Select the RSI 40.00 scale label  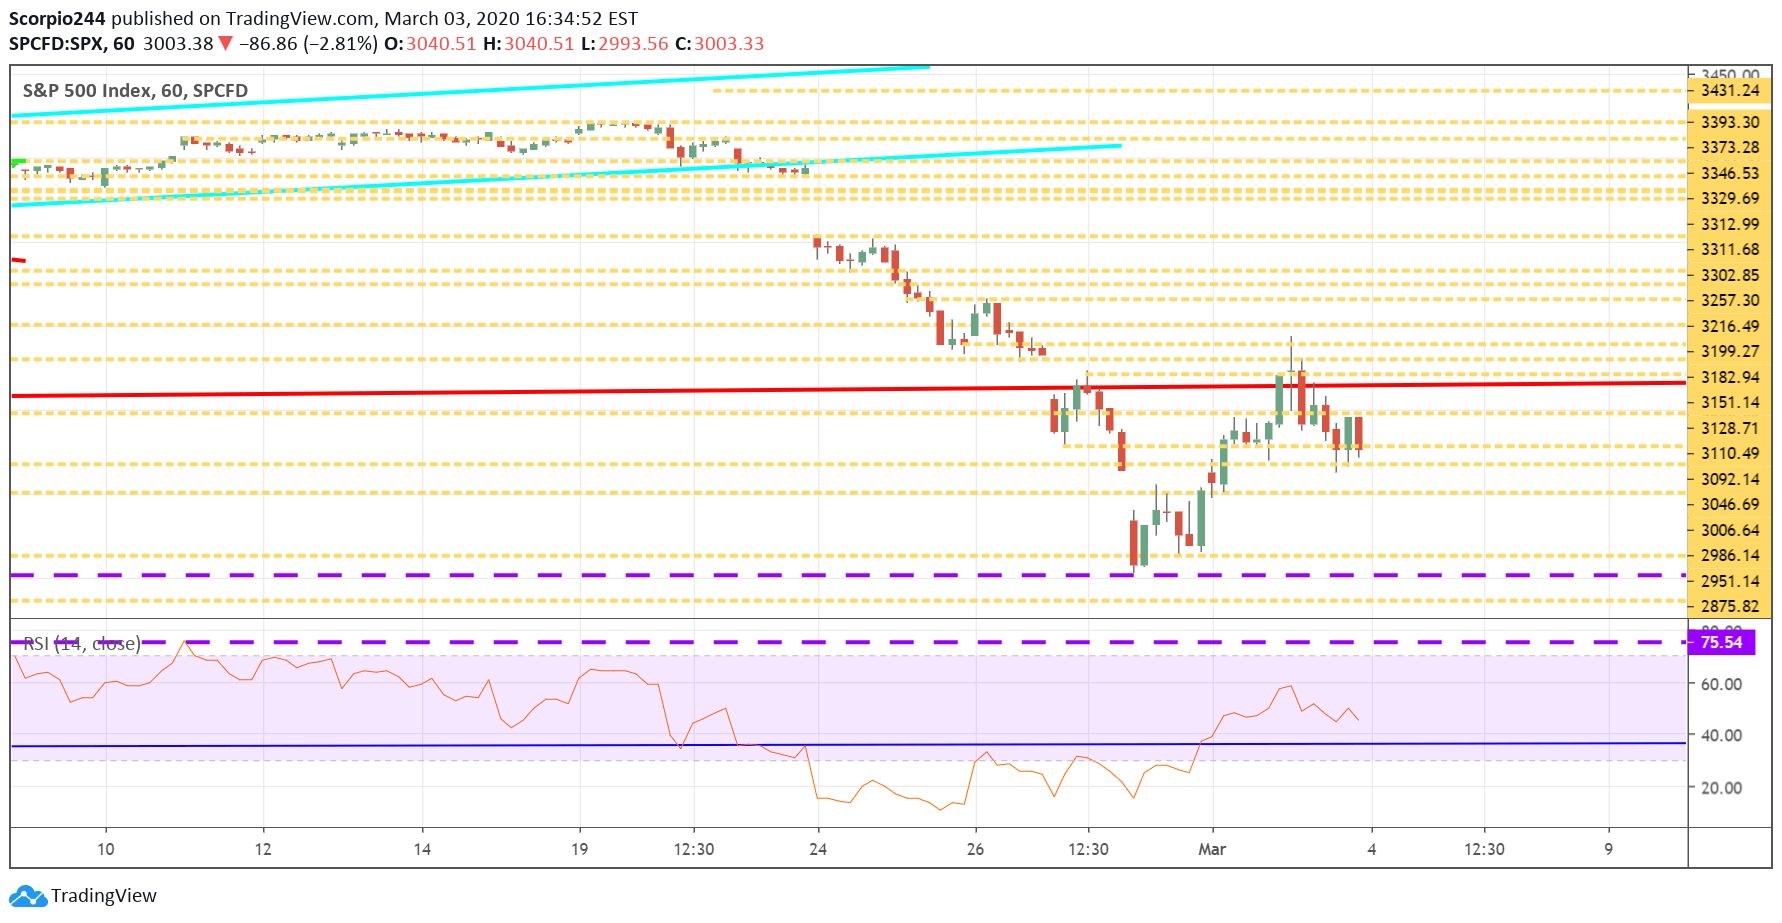click(1722, 735)
